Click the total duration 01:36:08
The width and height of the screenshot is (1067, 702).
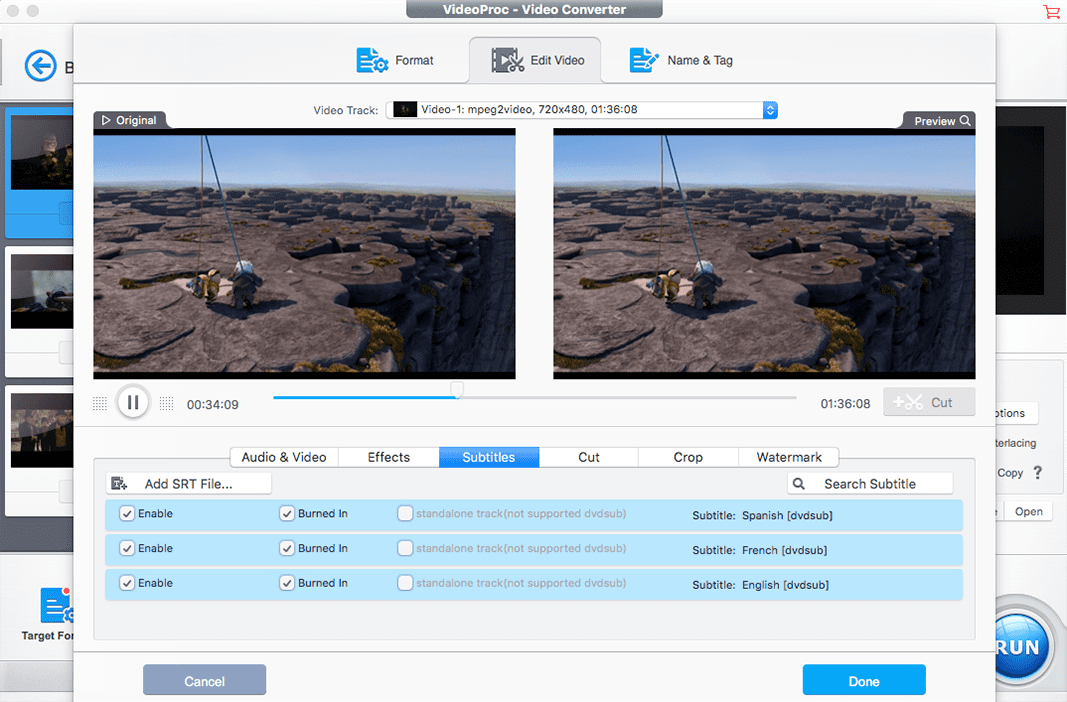coord(845,404)
